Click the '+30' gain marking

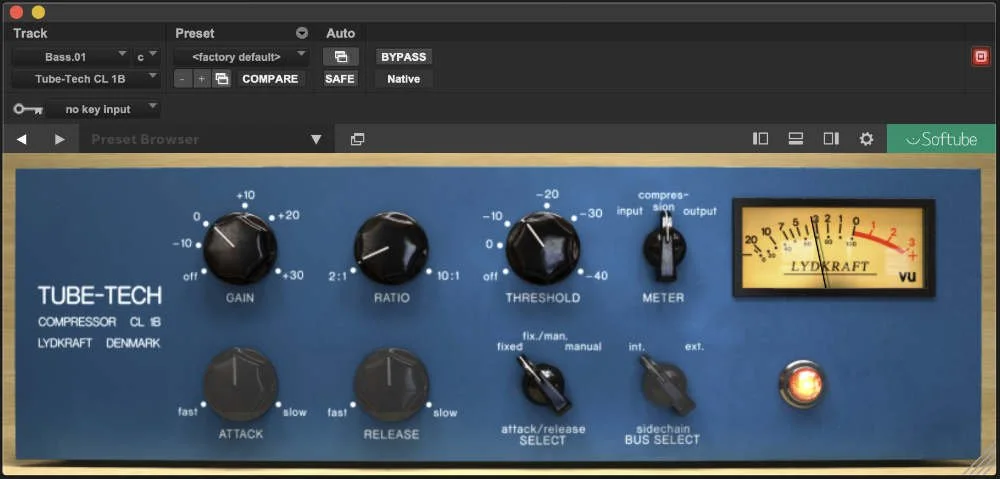[295, 276]
